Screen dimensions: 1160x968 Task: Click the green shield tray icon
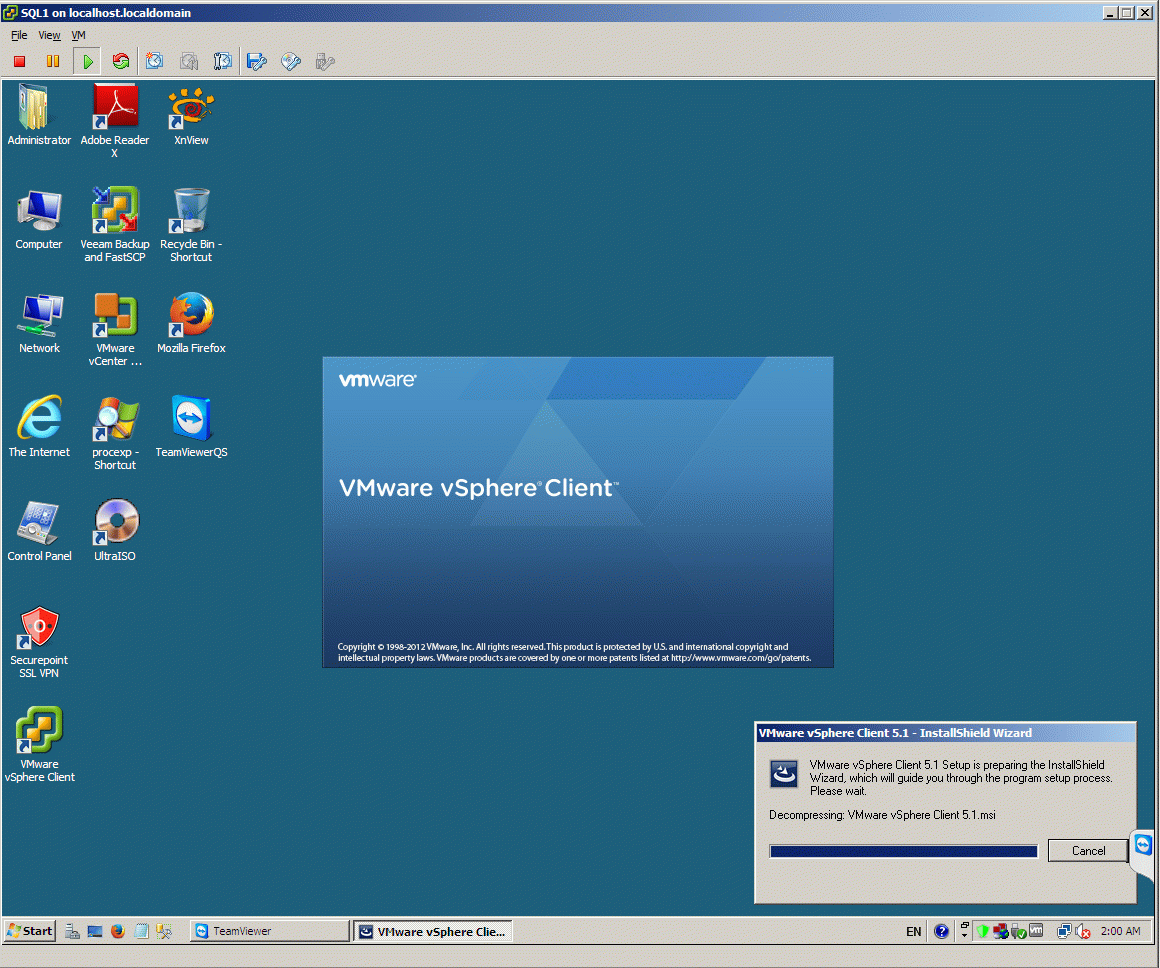click(x=983, y=931)
